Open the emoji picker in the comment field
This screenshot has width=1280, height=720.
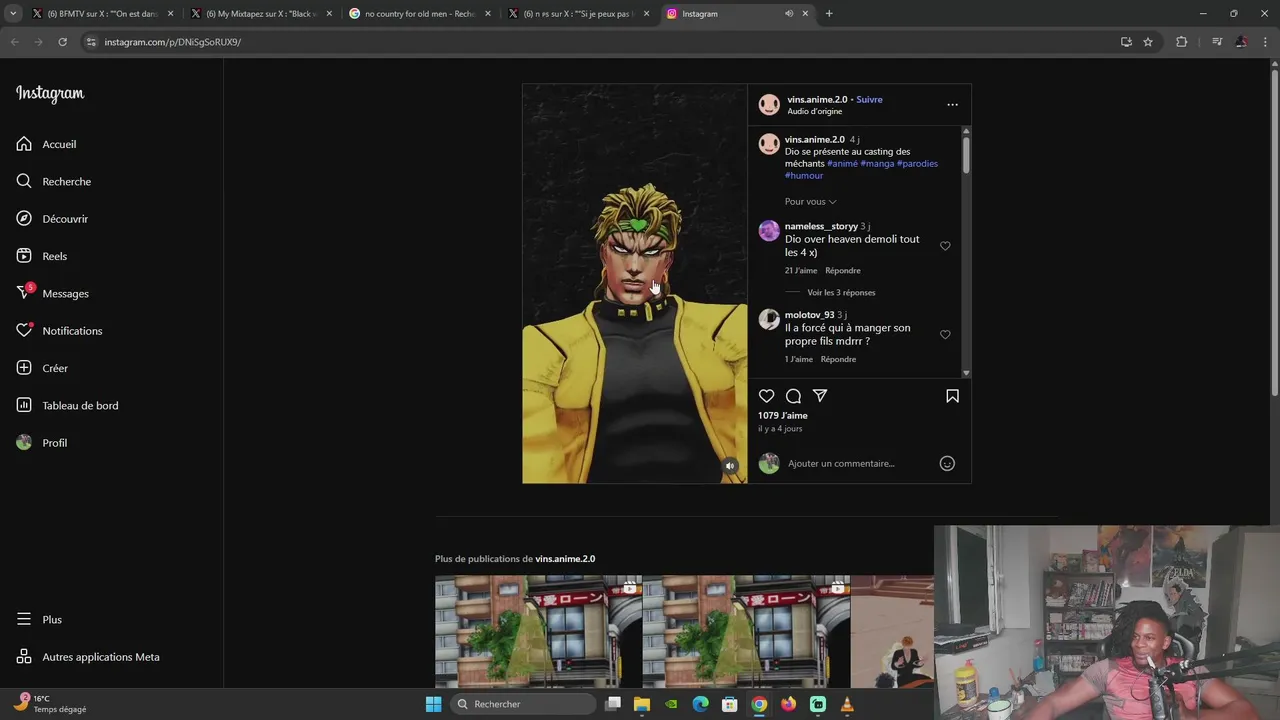click(x=947, y=463)
